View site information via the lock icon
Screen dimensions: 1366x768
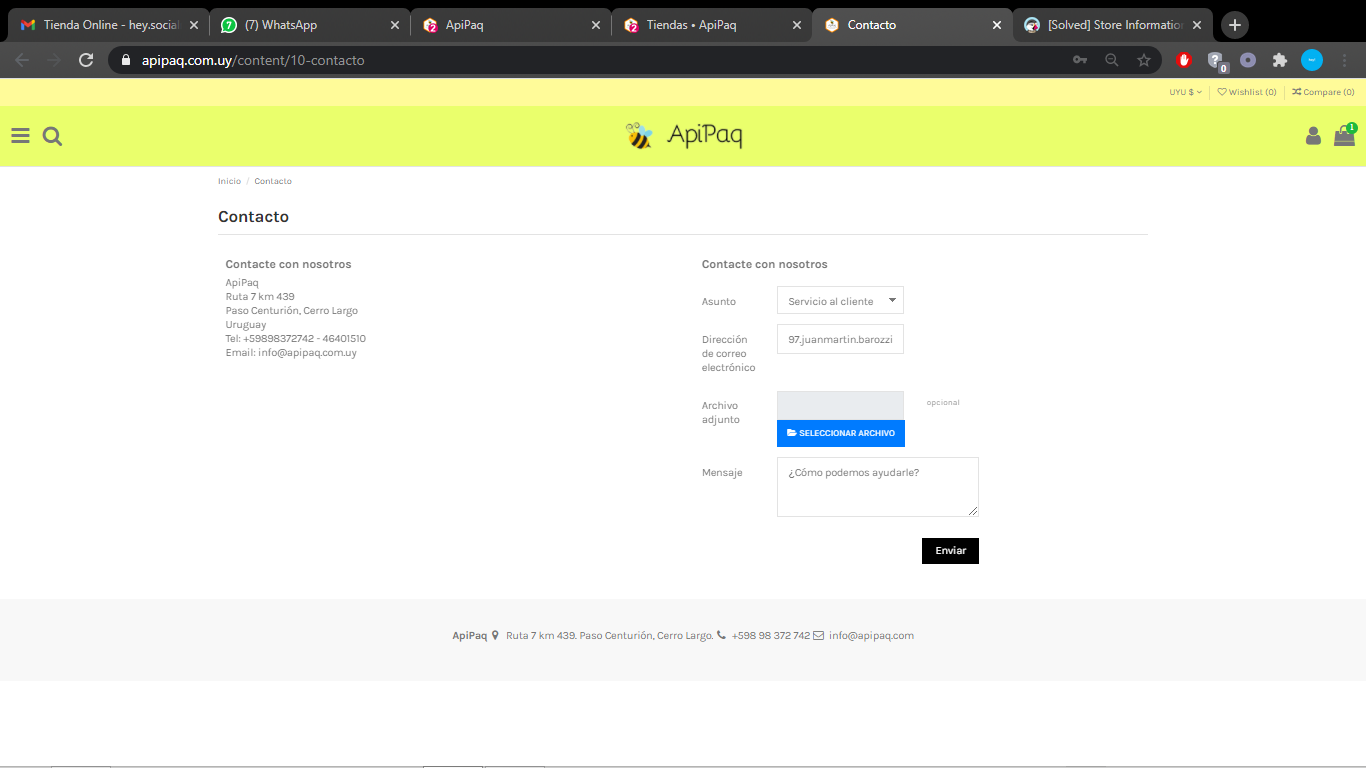pyautogui.click(x=125, y=60)
